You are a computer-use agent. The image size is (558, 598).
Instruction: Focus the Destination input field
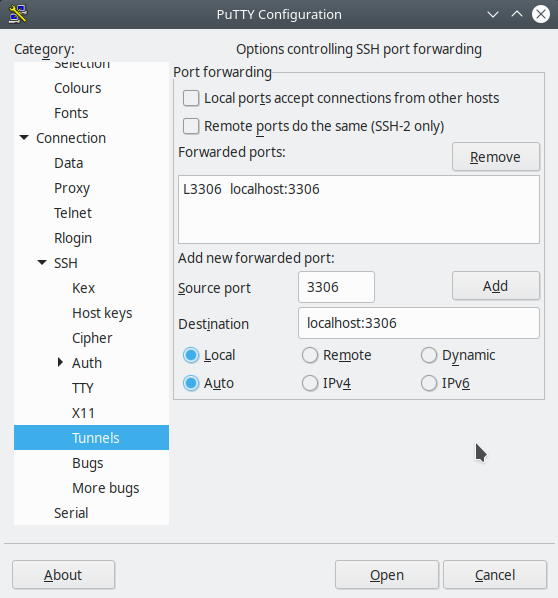tap(418, 323)
